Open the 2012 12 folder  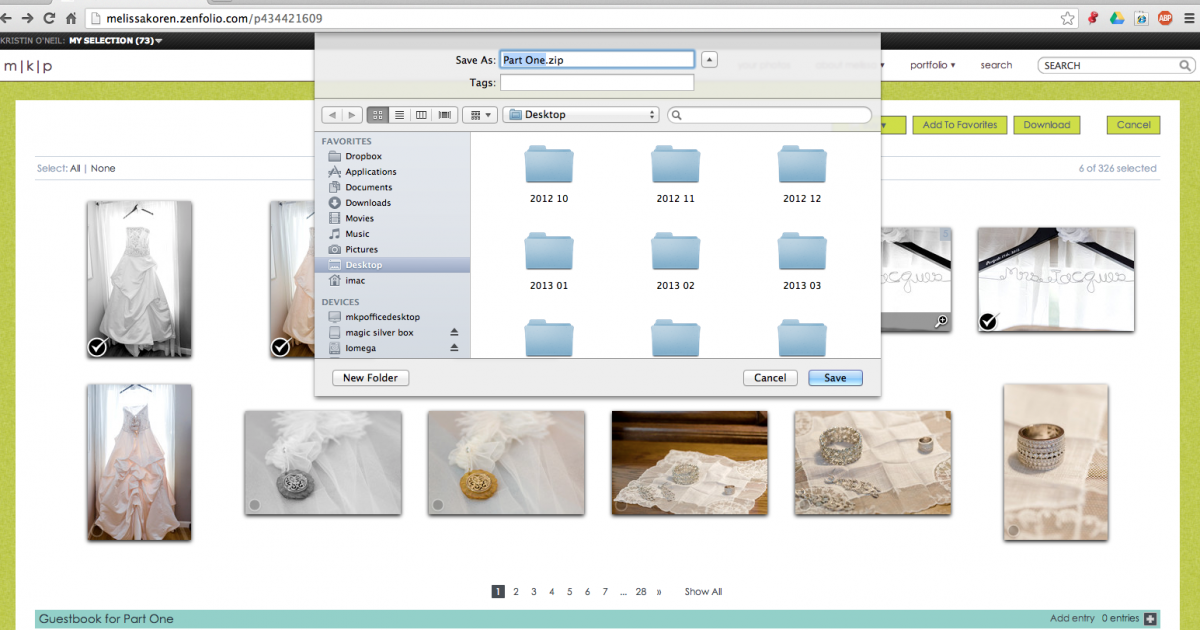(802, 174)
